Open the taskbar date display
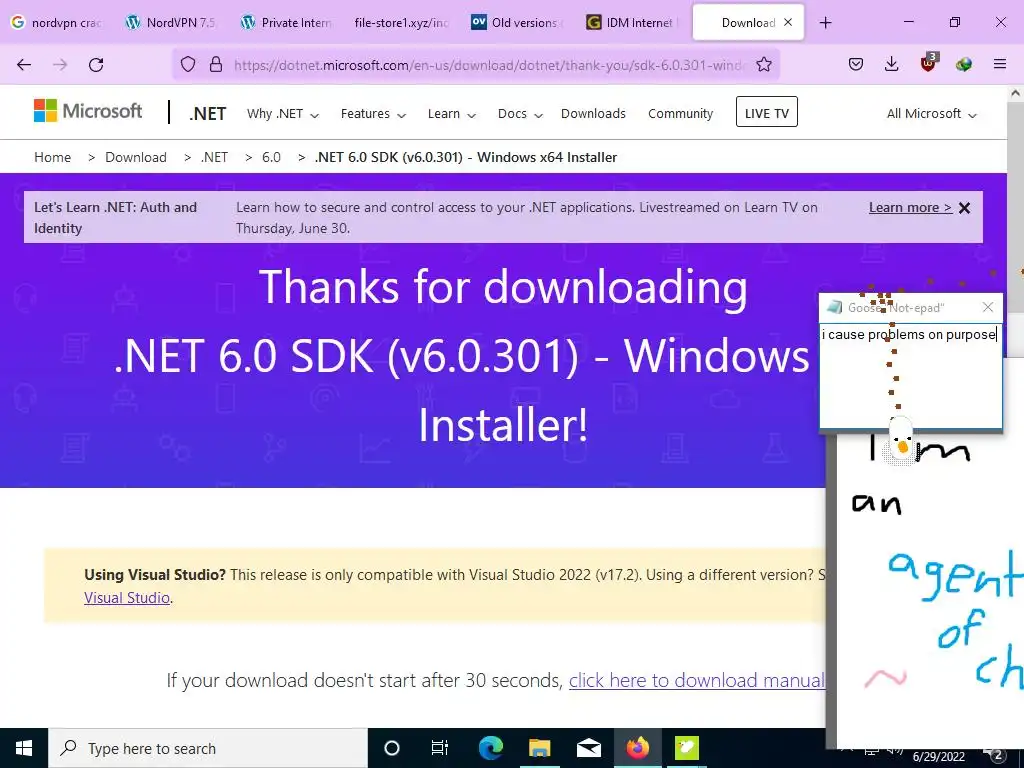 pyautogui.click(x=938, y=757)
